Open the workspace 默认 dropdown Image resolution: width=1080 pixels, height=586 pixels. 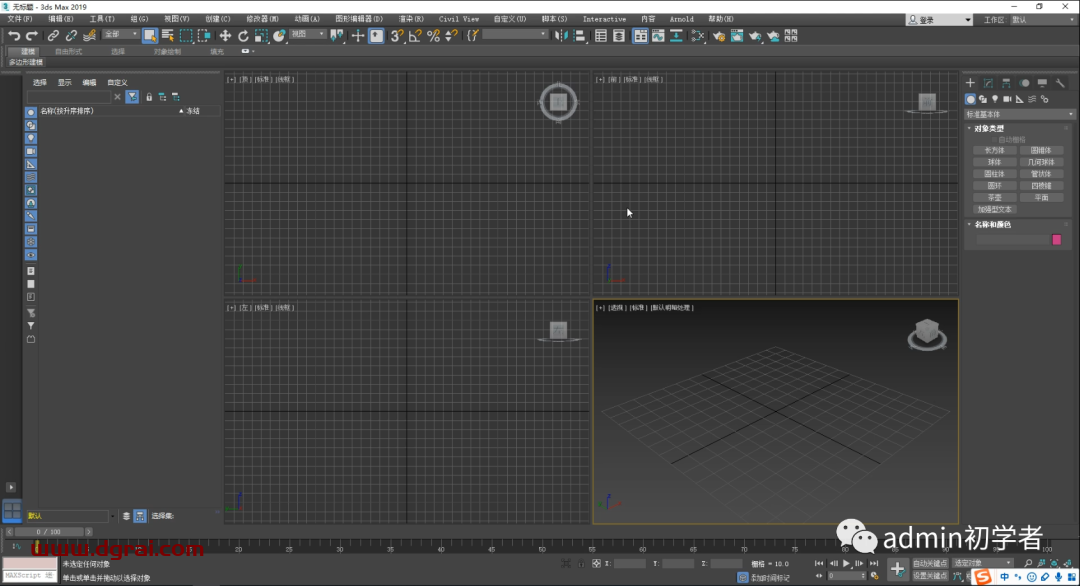[x=1043, y=20]
